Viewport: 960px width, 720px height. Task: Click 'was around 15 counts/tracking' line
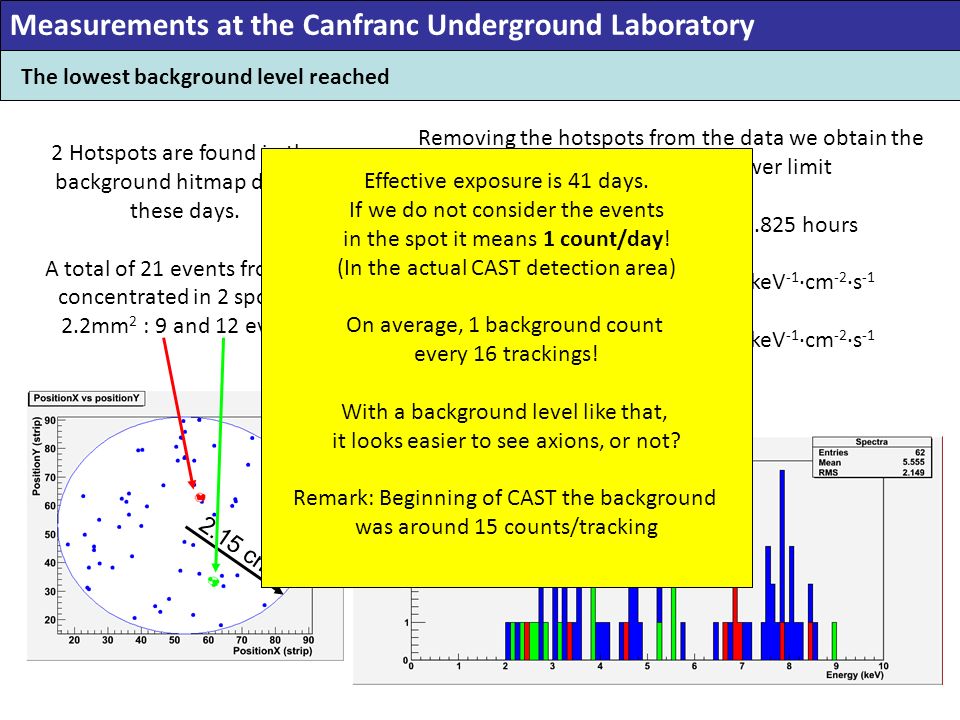tap(507, 527)
